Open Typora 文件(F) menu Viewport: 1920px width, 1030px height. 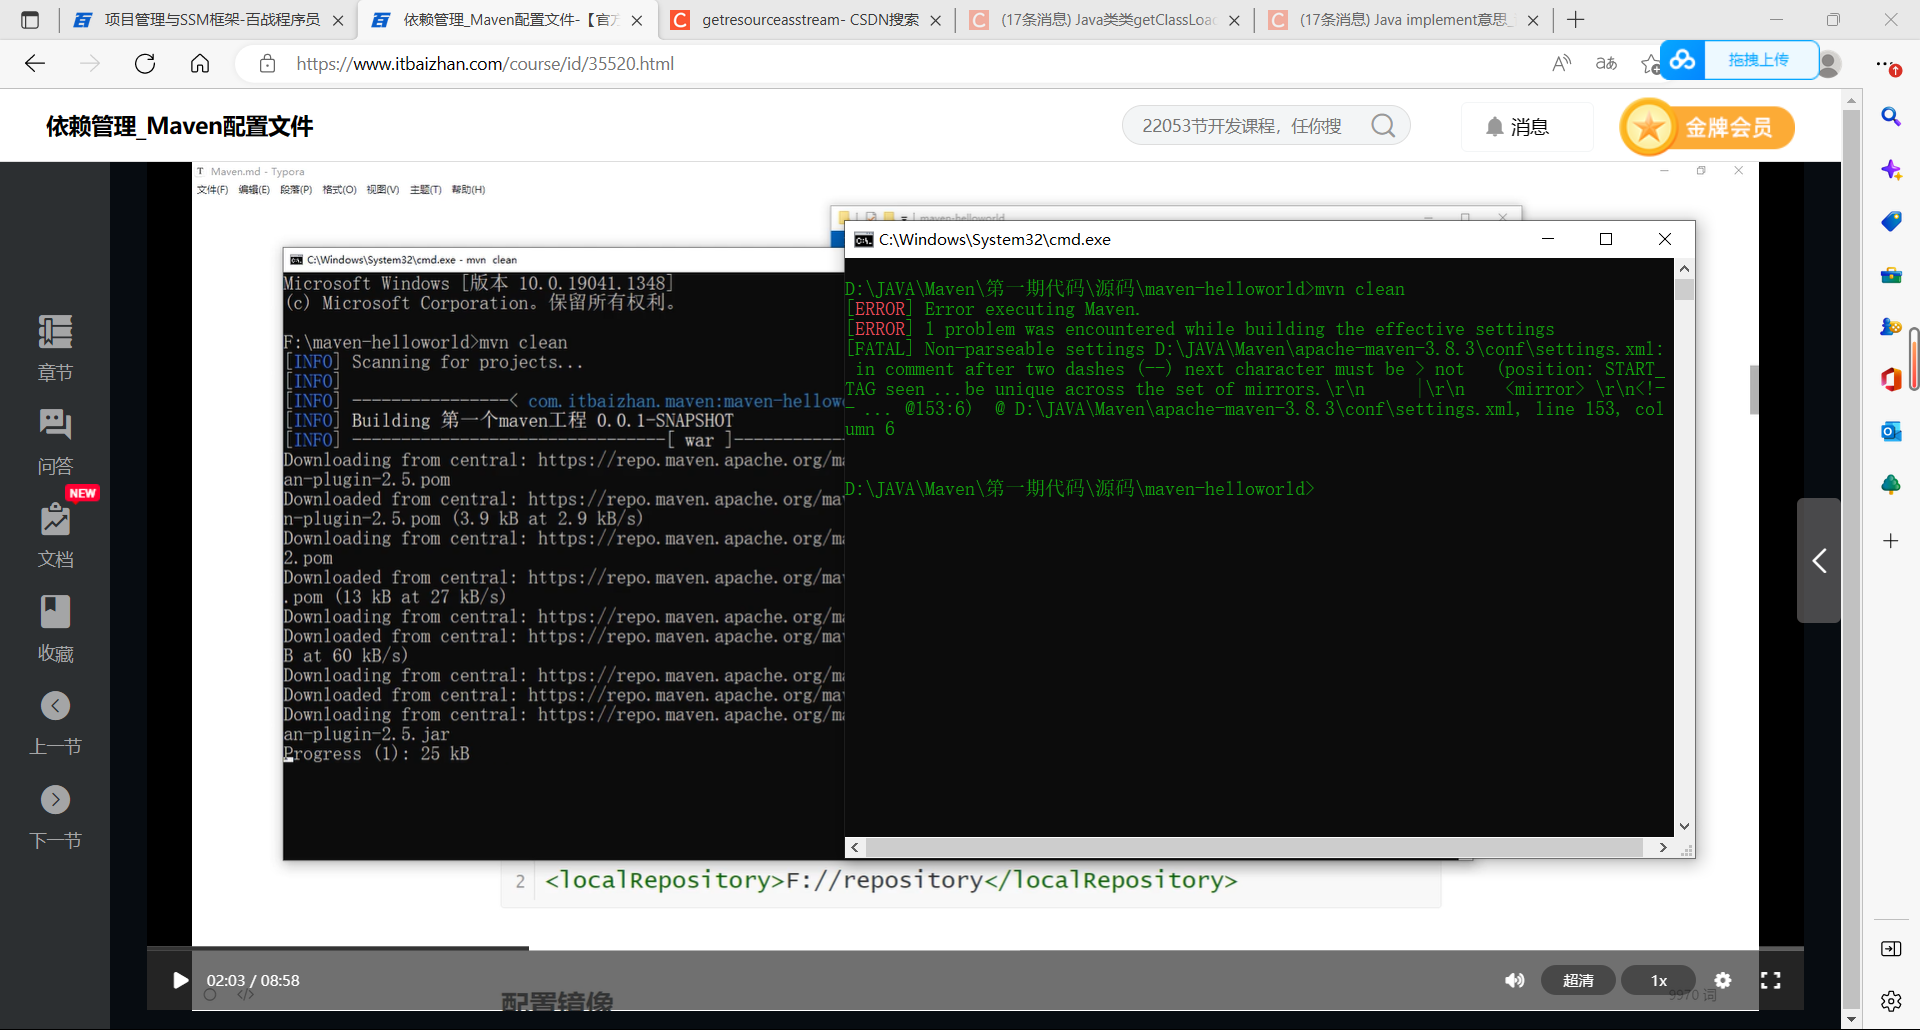(x=212, y=190)
